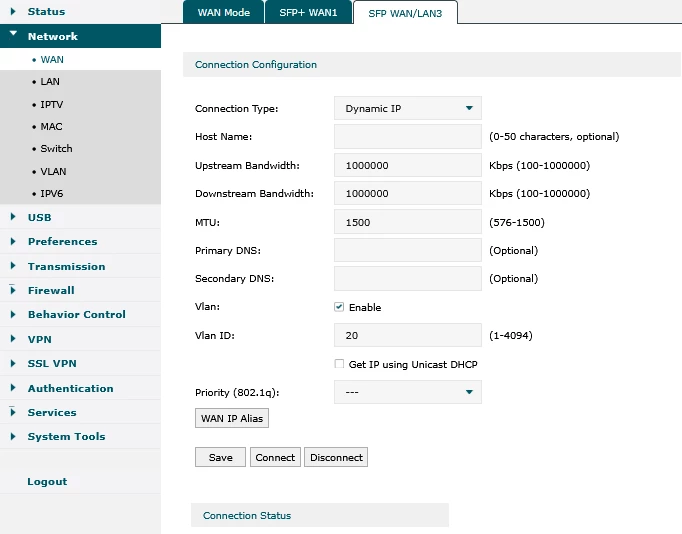
Task: Expand the USB section arrow
Action: [x=13, y=217]
